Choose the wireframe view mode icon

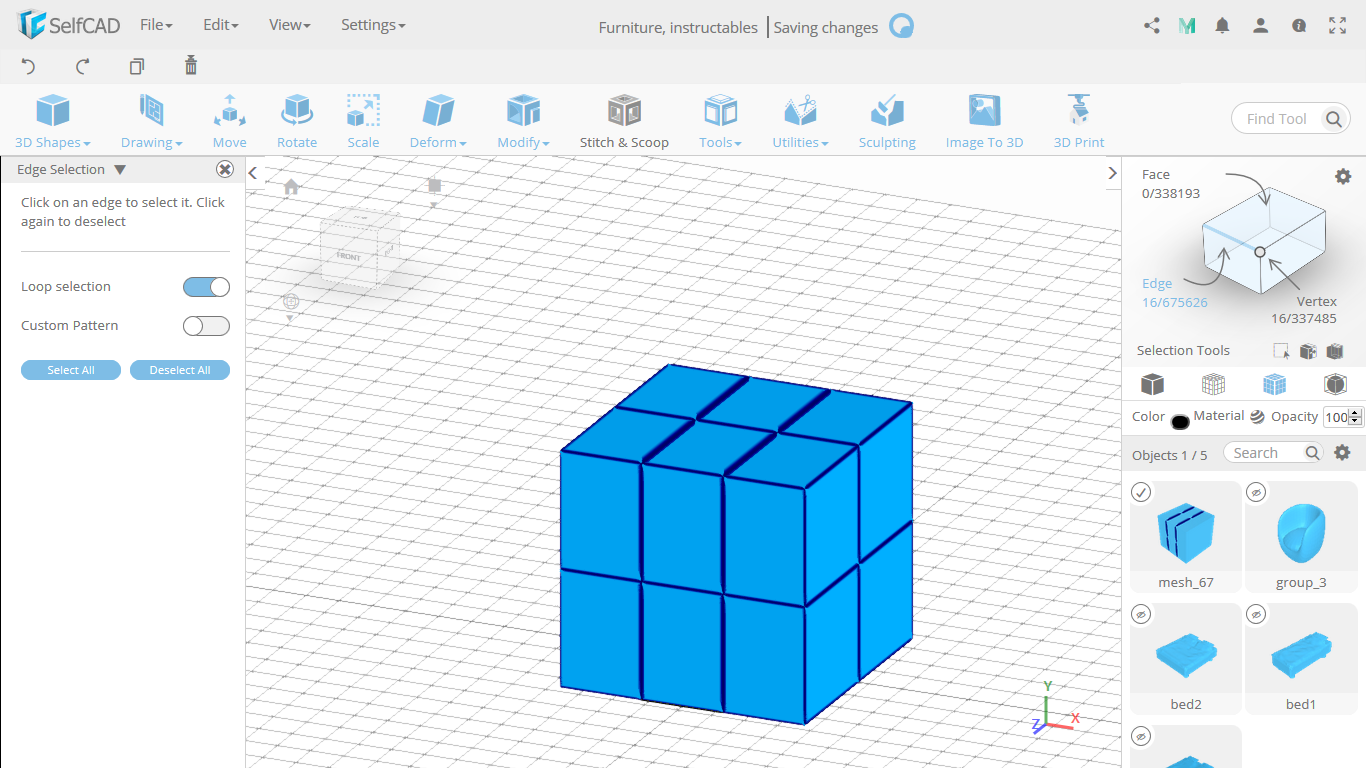pyautogui.click(x=1213, y=384)
